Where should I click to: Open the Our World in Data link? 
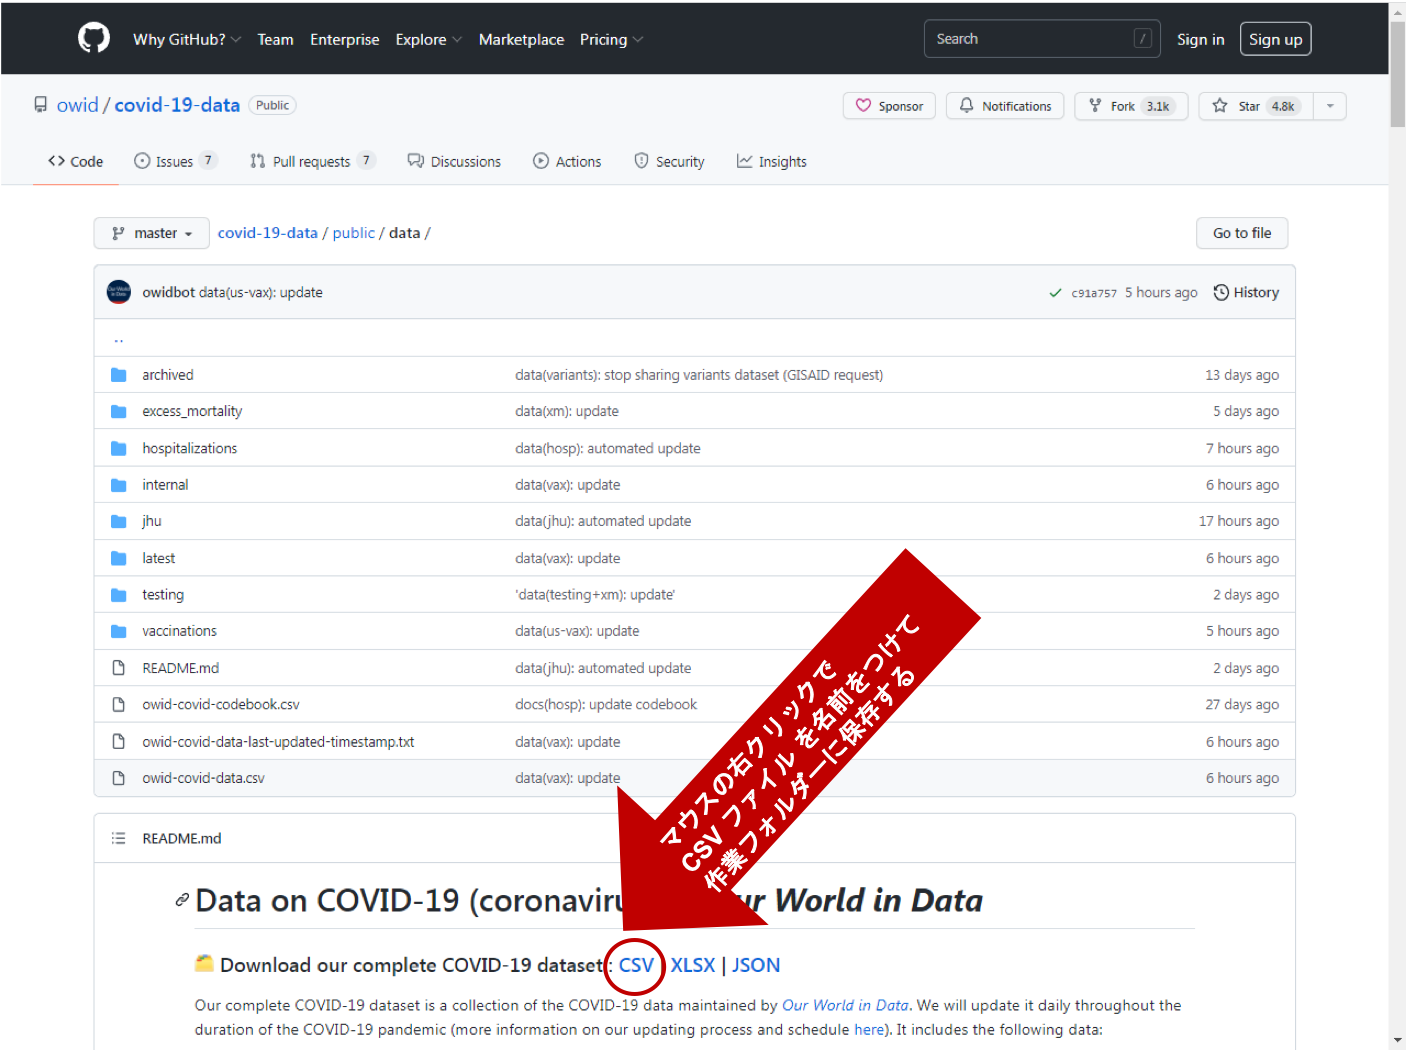845,1005
